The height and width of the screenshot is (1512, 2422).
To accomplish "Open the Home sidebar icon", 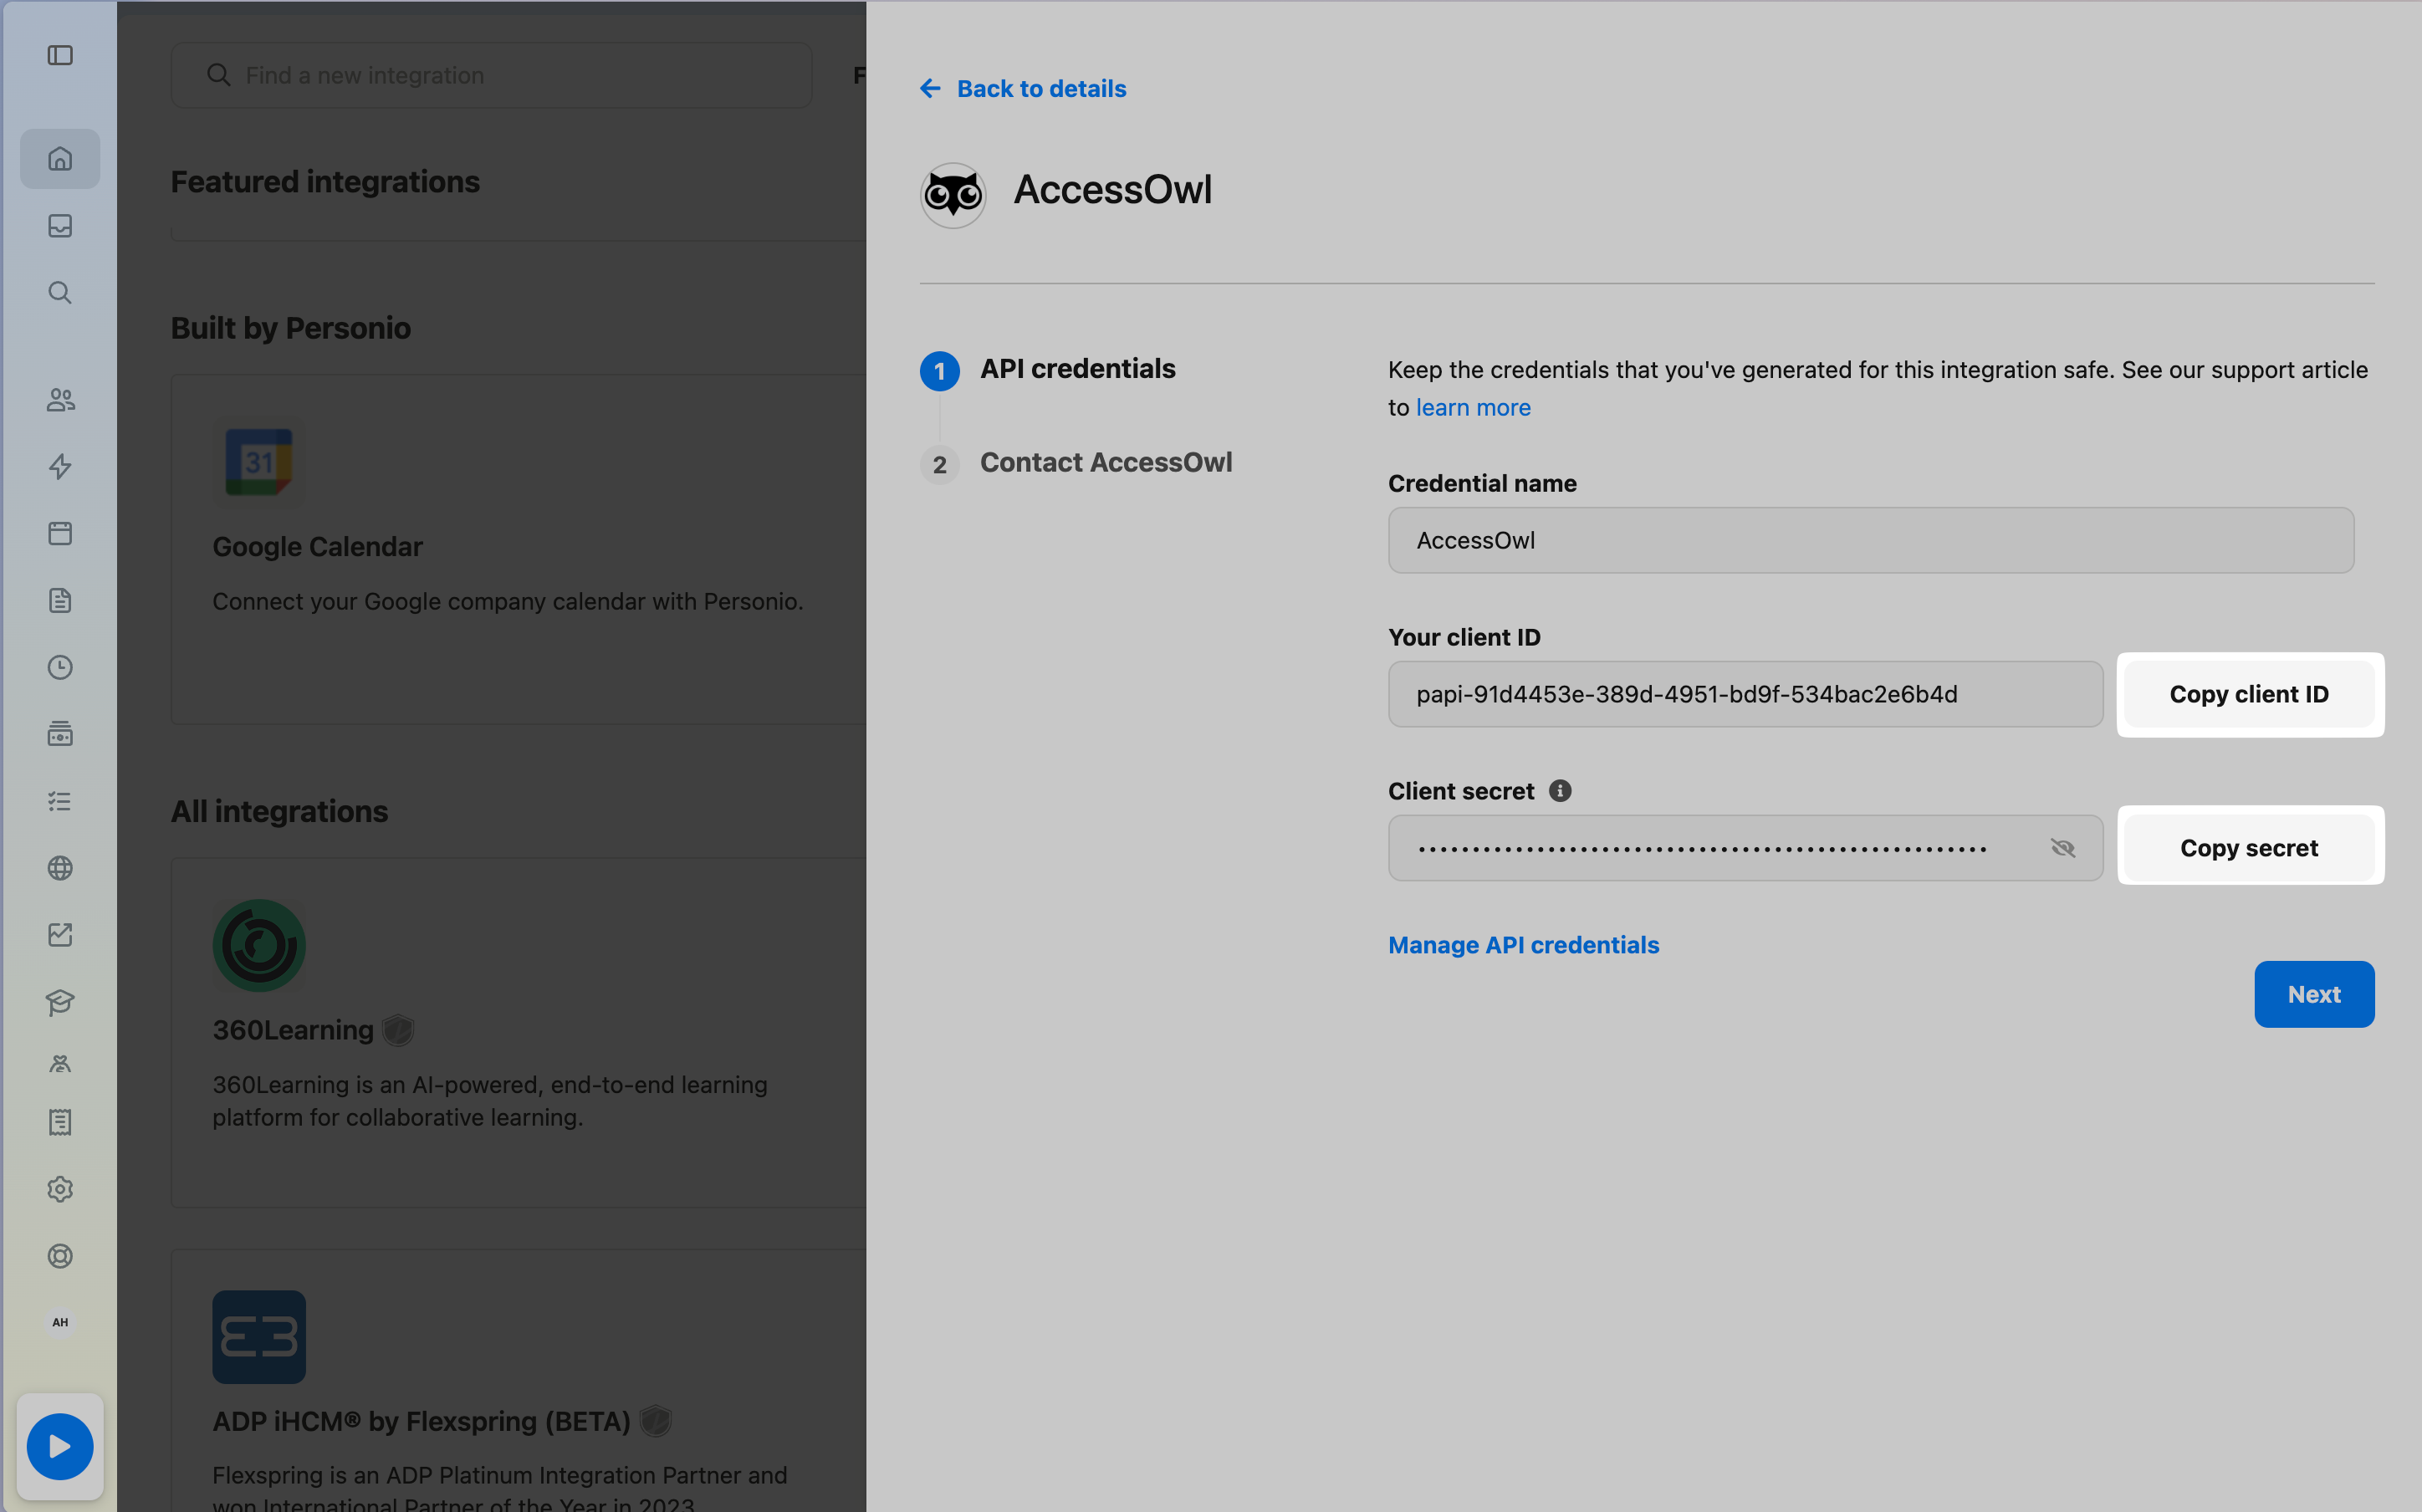I will pyautogui.click(x=60, y=159).
